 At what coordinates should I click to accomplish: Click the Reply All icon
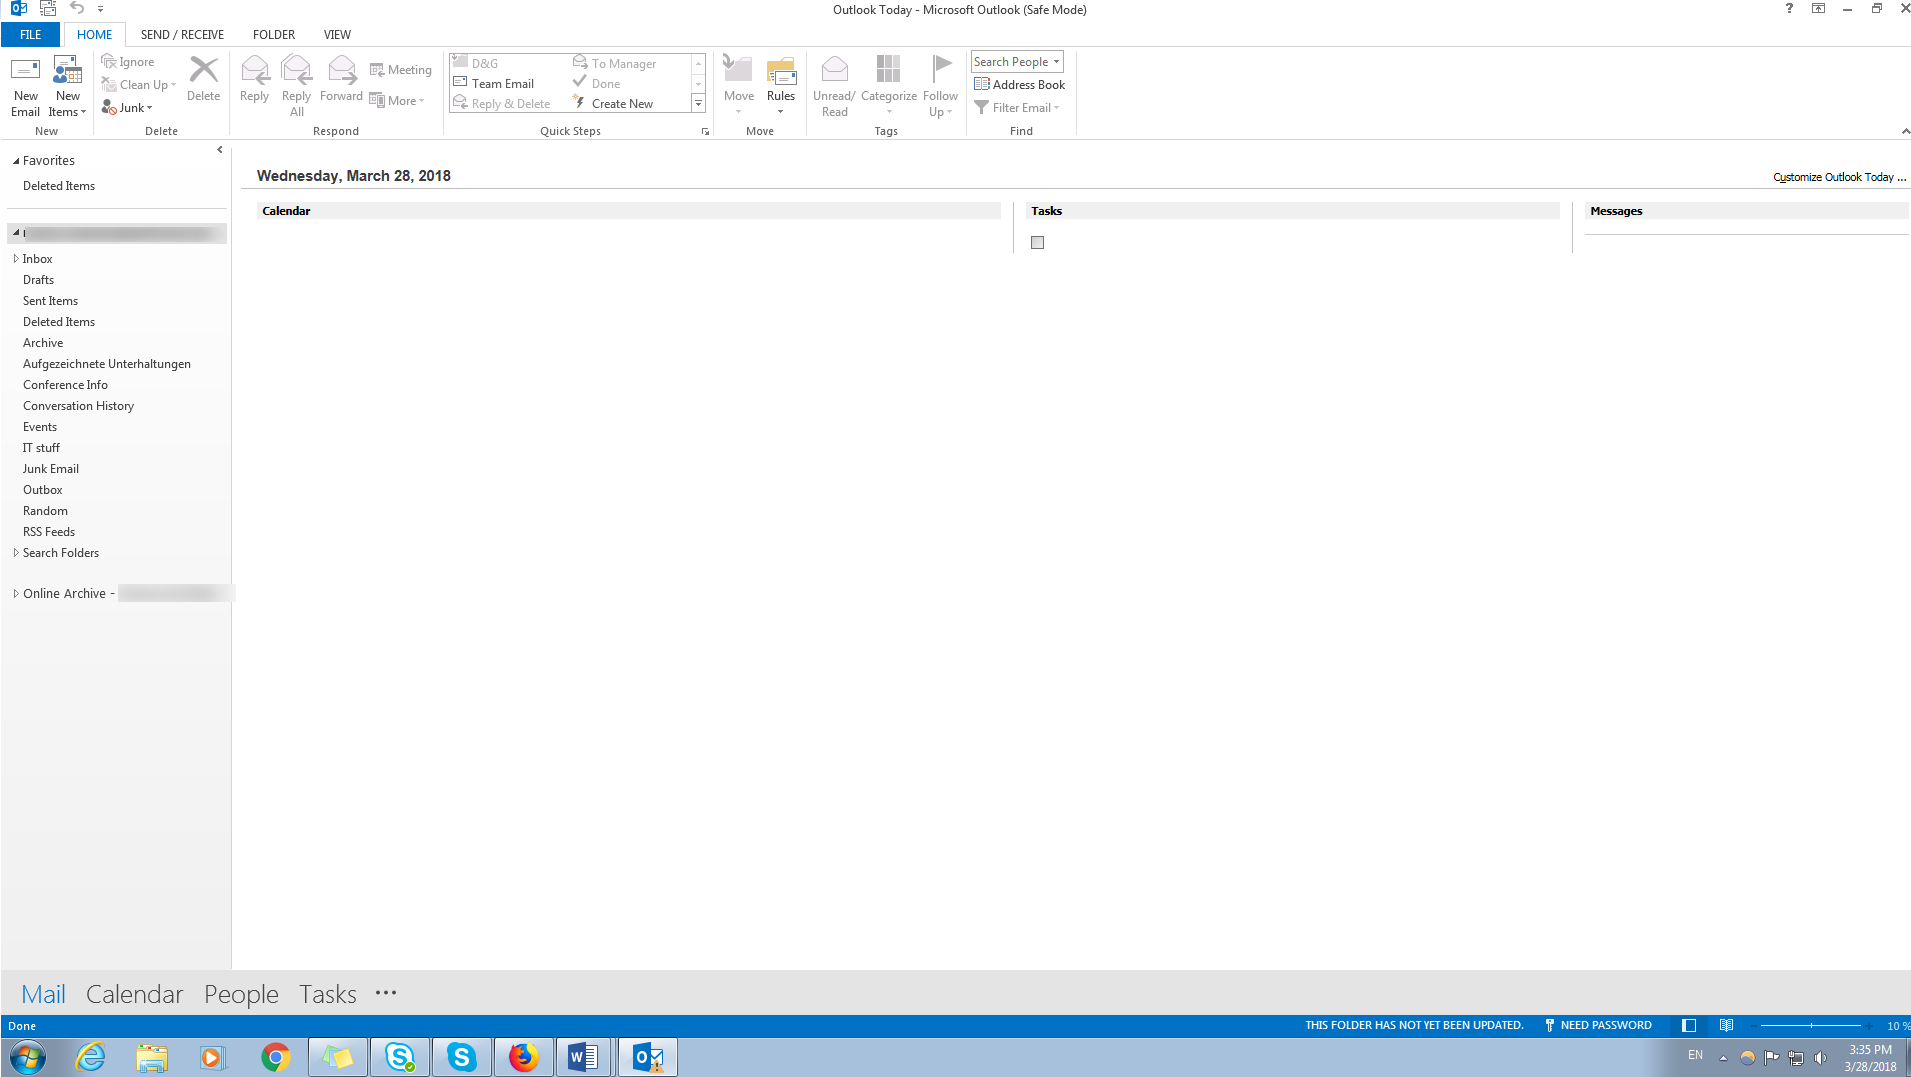[x=296, y=86]
